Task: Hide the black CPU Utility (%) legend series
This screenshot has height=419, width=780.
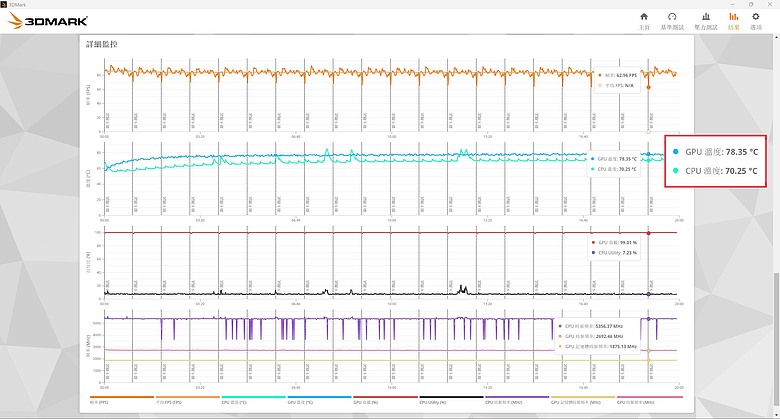Action: [x=451, y=400]
